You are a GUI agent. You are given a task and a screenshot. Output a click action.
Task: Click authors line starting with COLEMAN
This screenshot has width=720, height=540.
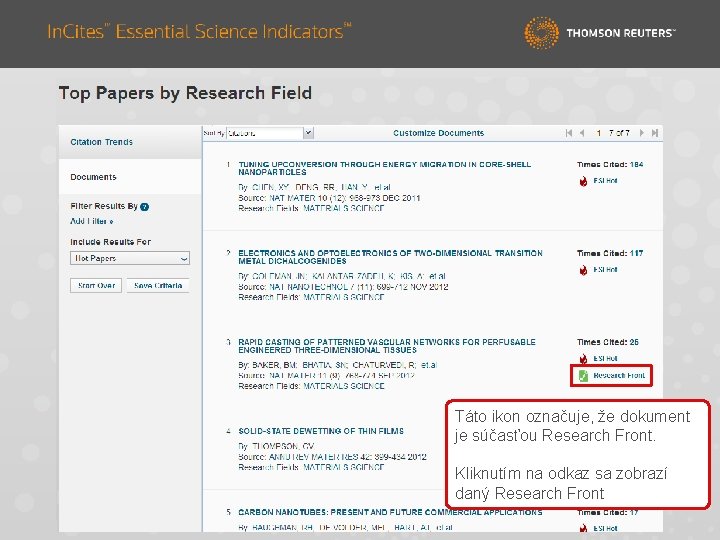(342, 276)
